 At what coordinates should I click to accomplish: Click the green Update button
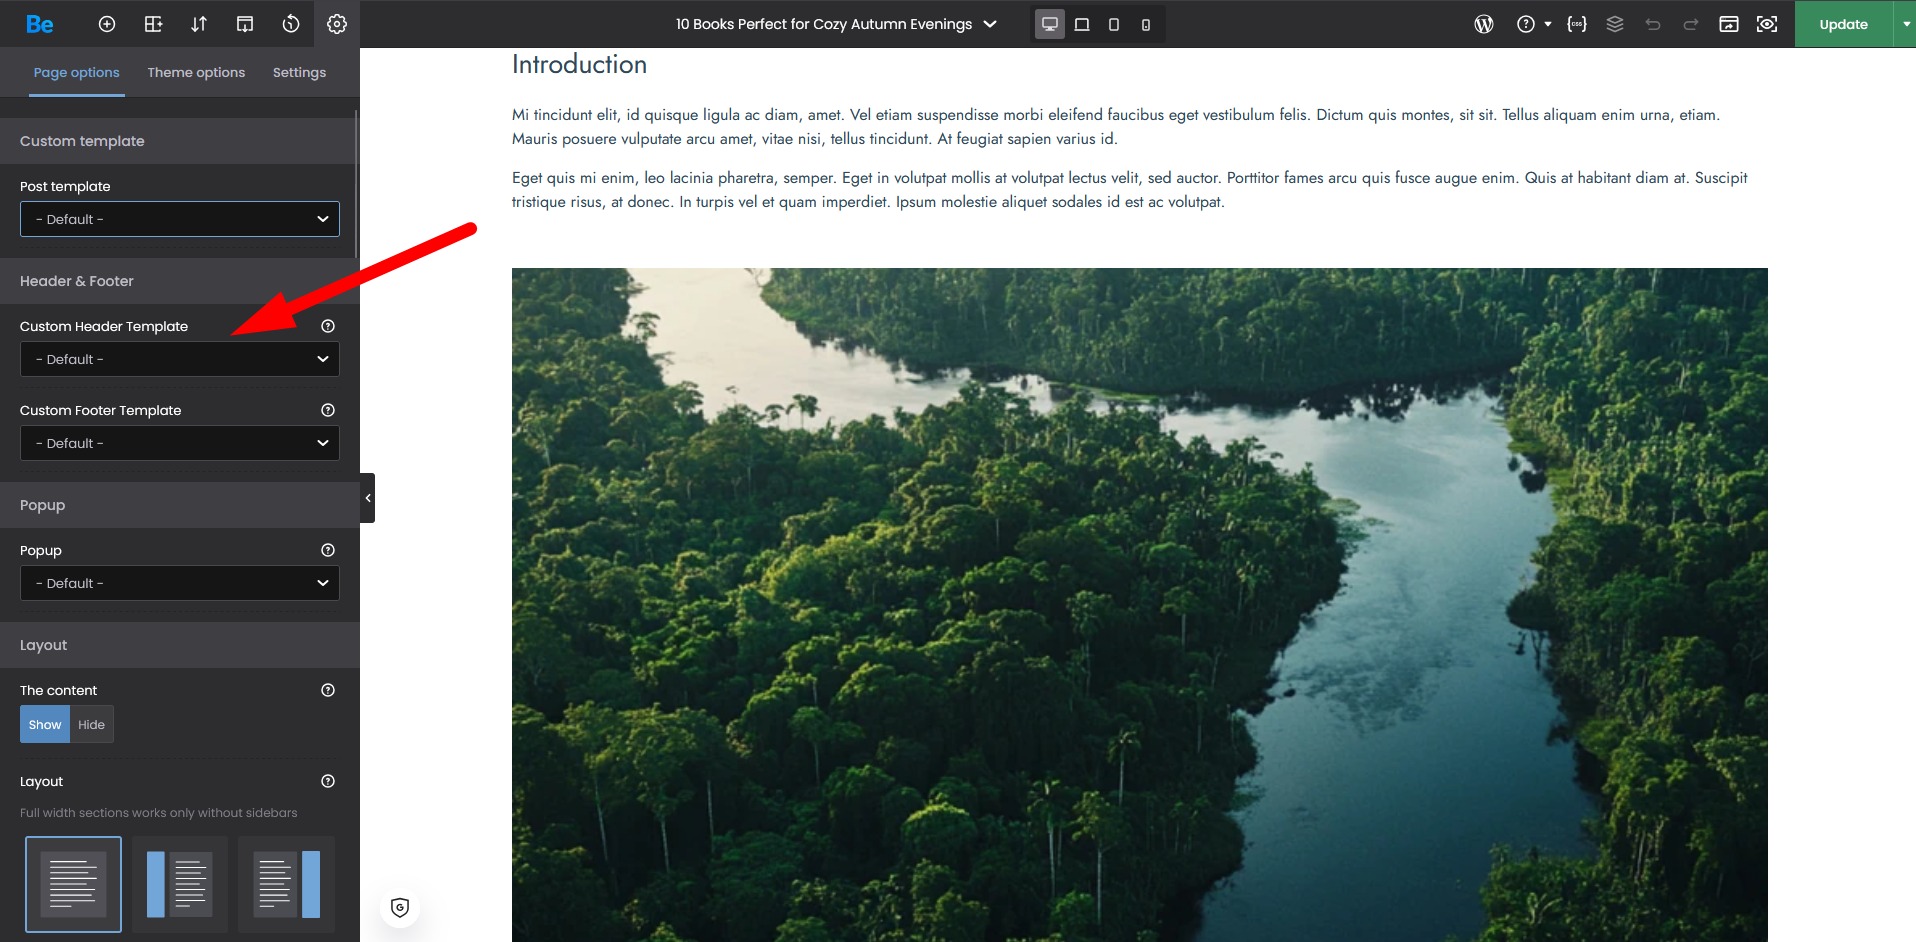[x=1843, y=24]
